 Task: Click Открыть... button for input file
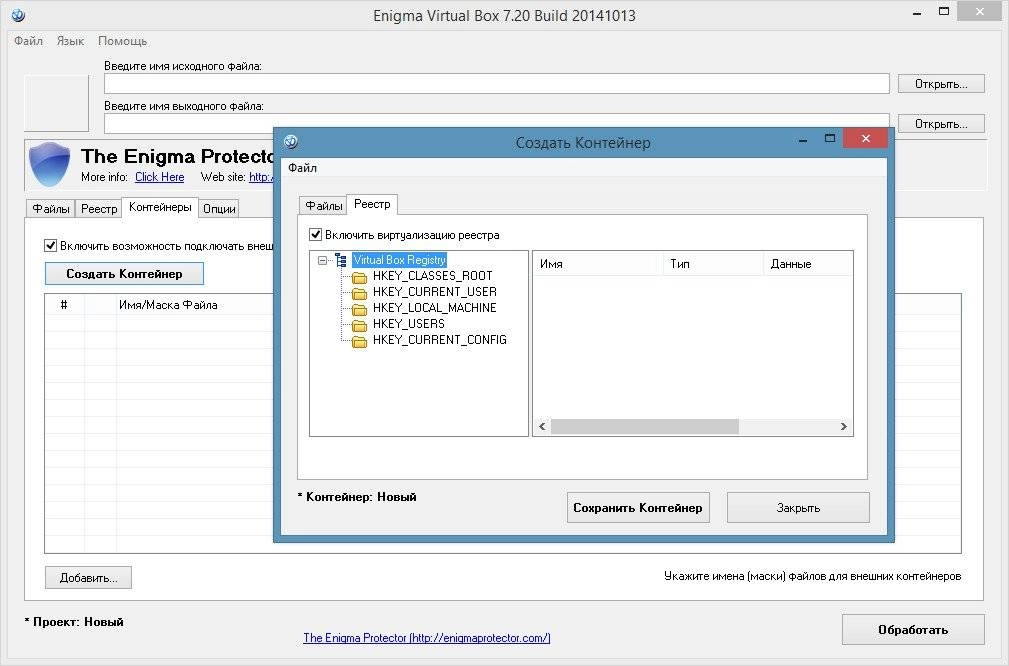coord(941,84)
